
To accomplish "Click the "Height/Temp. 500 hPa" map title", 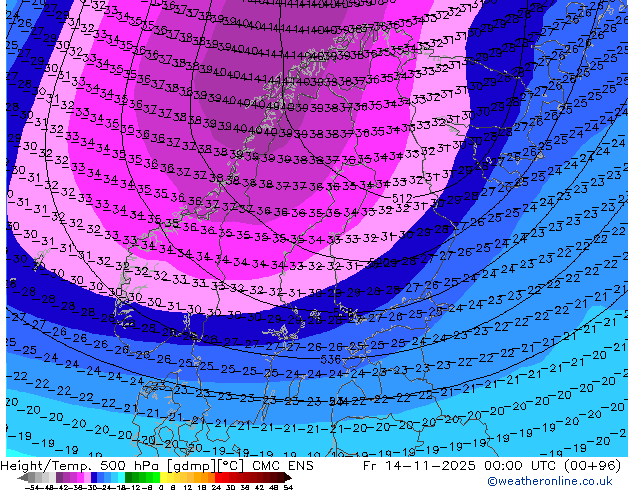I will [81, 466].
